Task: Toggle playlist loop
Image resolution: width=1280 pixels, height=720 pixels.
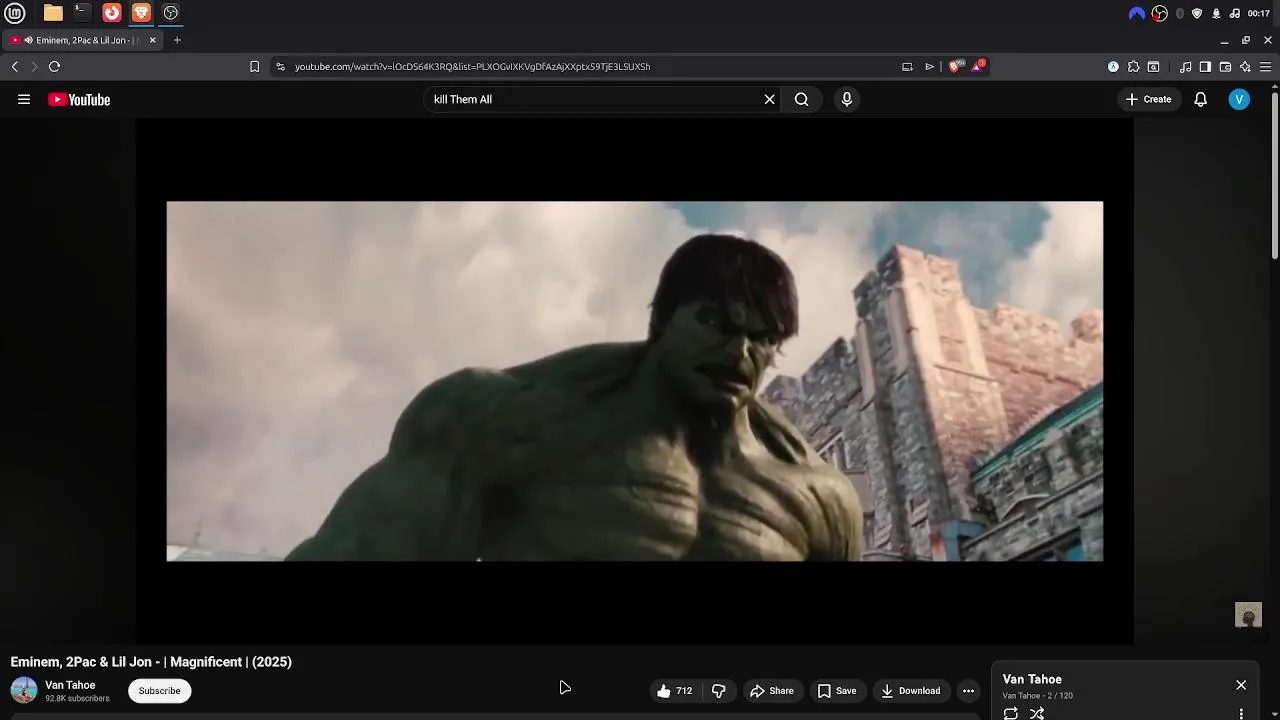Action: pos(1011,713)
